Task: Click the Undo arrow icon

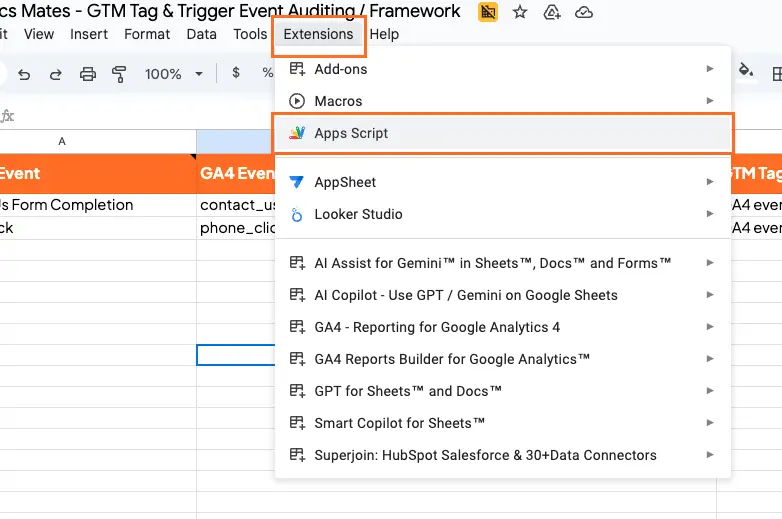Action: (24, 74)
